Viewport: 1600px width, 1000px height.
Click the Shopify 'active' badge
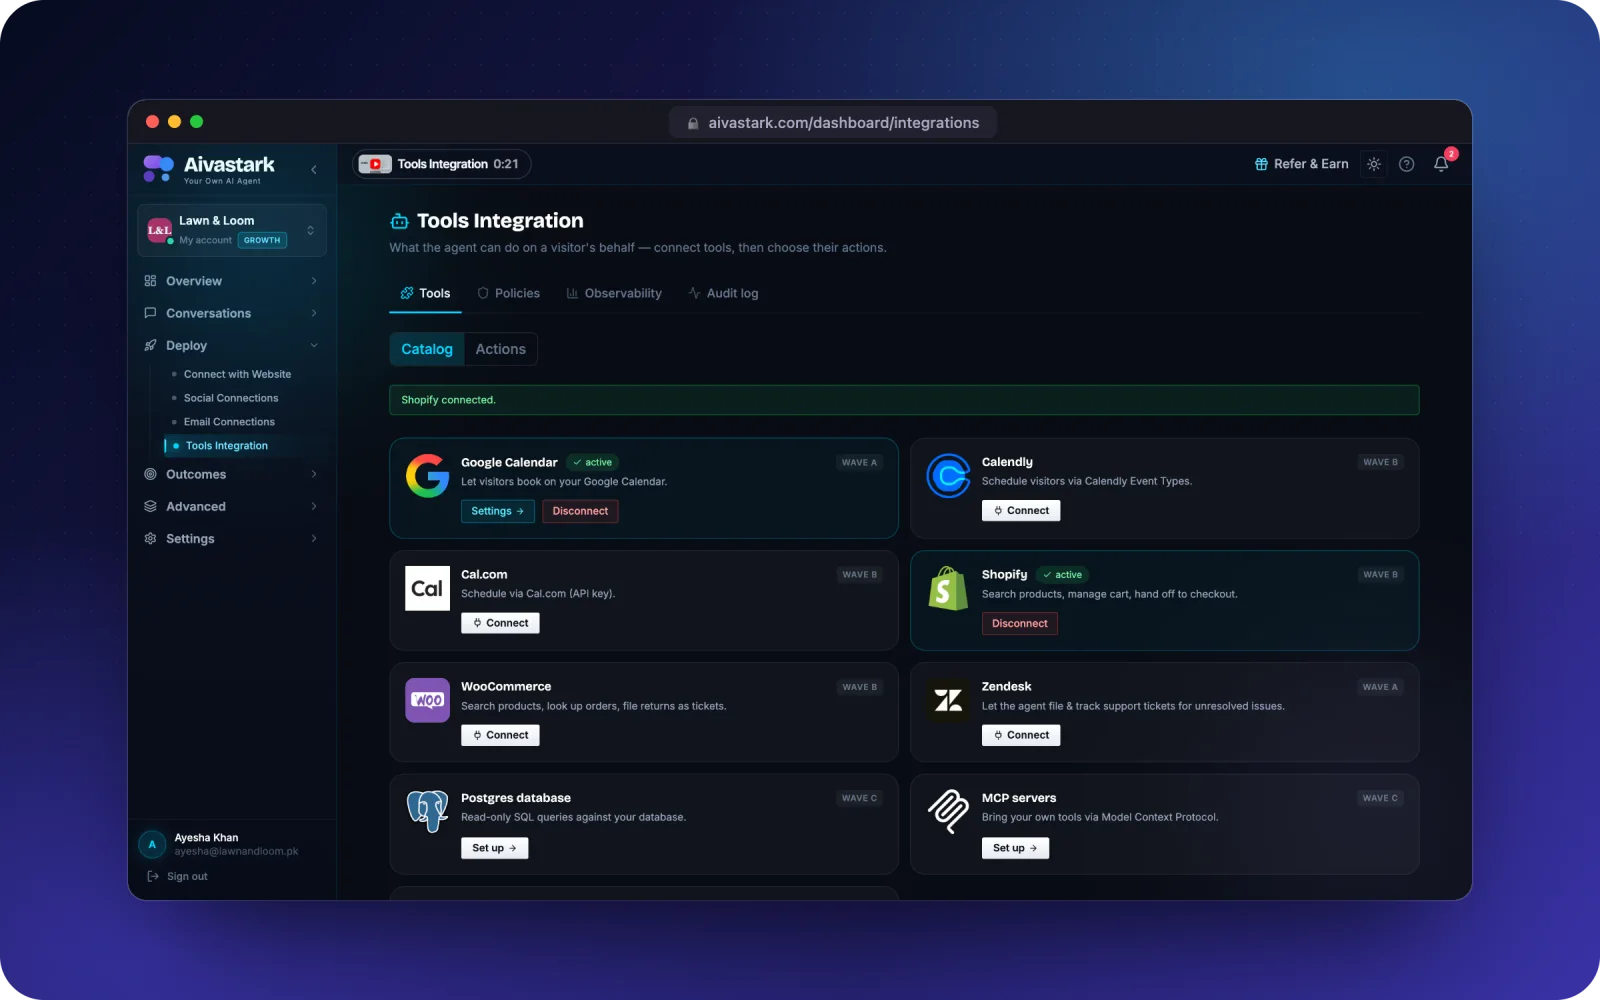tap(1062, 575)
